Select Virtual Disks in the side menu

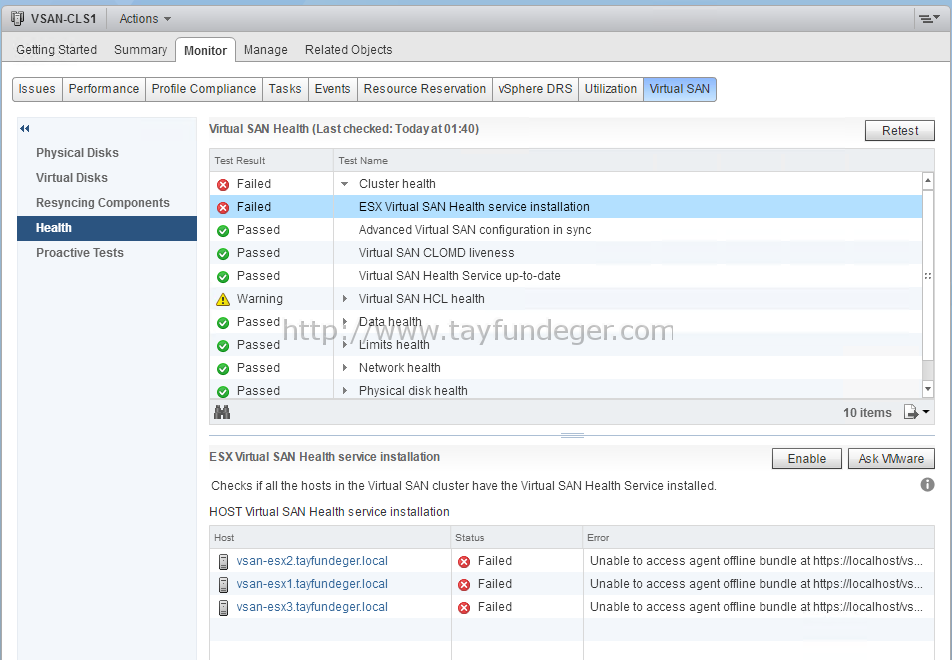[x=107, y=178]
